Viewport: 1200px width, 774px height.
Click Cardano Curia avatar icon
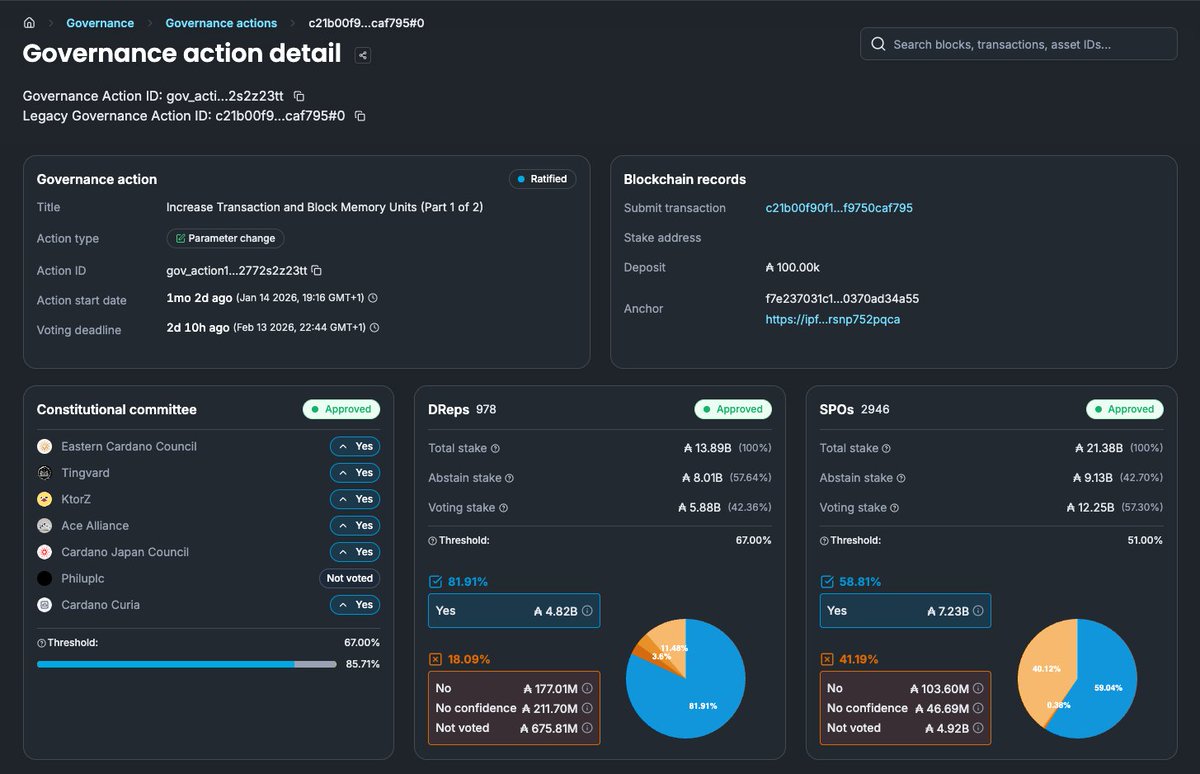[44, 605]
